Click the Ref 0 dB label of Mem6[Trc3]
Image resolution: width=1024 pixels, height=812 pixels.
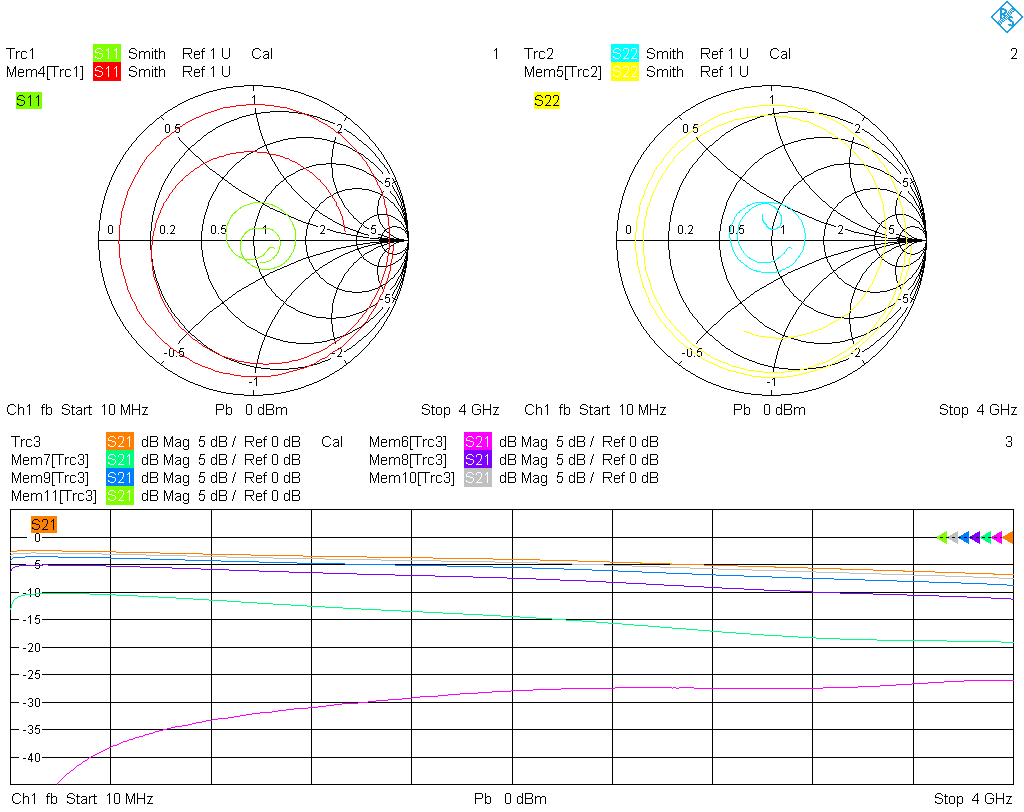pos(630,442)
